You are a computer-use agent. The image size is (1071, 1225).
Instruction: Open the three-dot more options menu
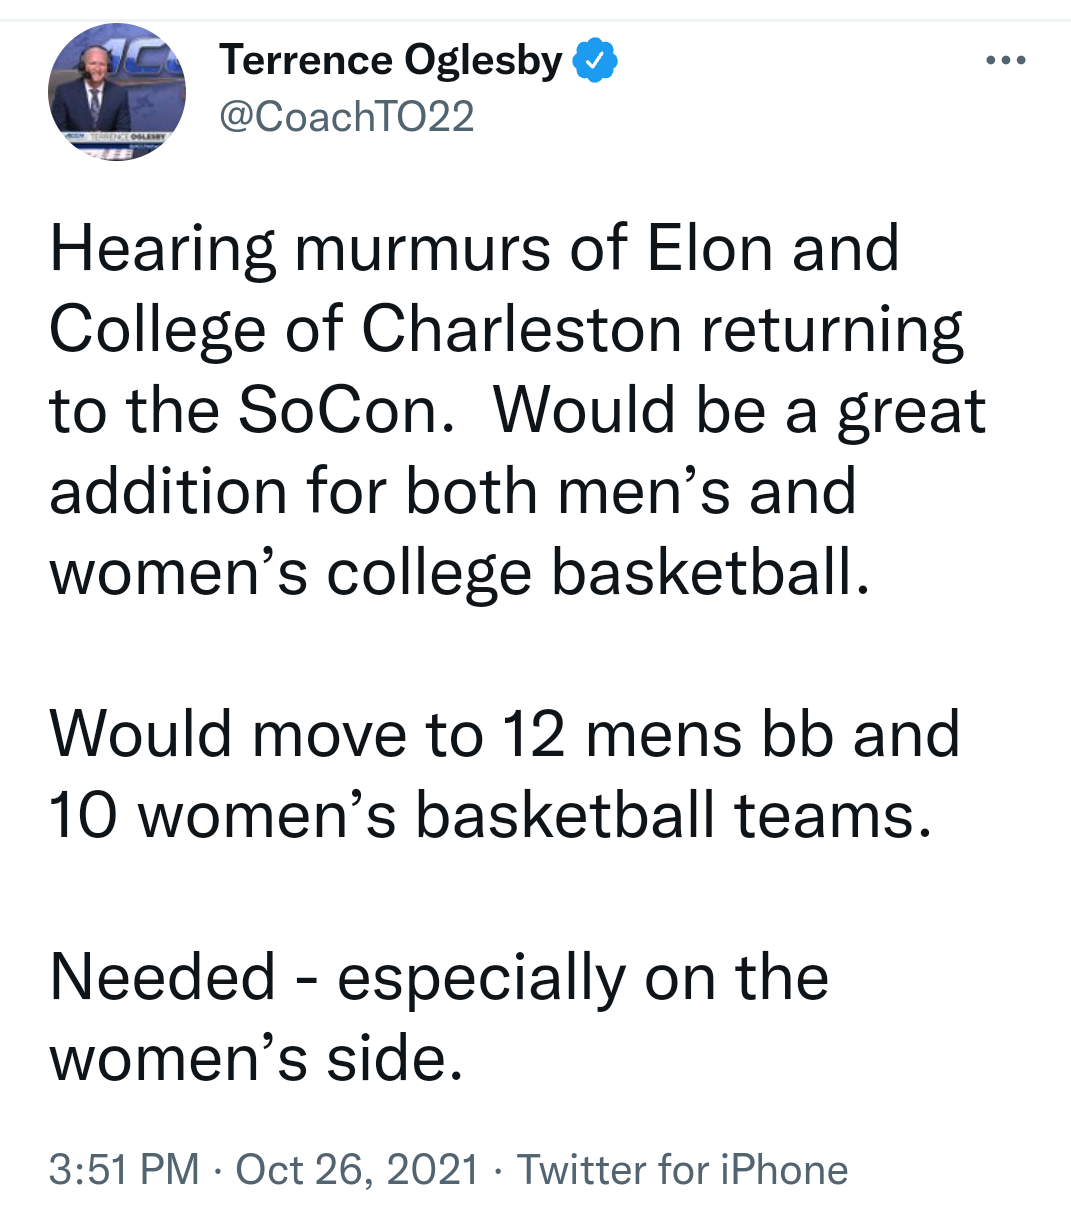[1005, 61]
